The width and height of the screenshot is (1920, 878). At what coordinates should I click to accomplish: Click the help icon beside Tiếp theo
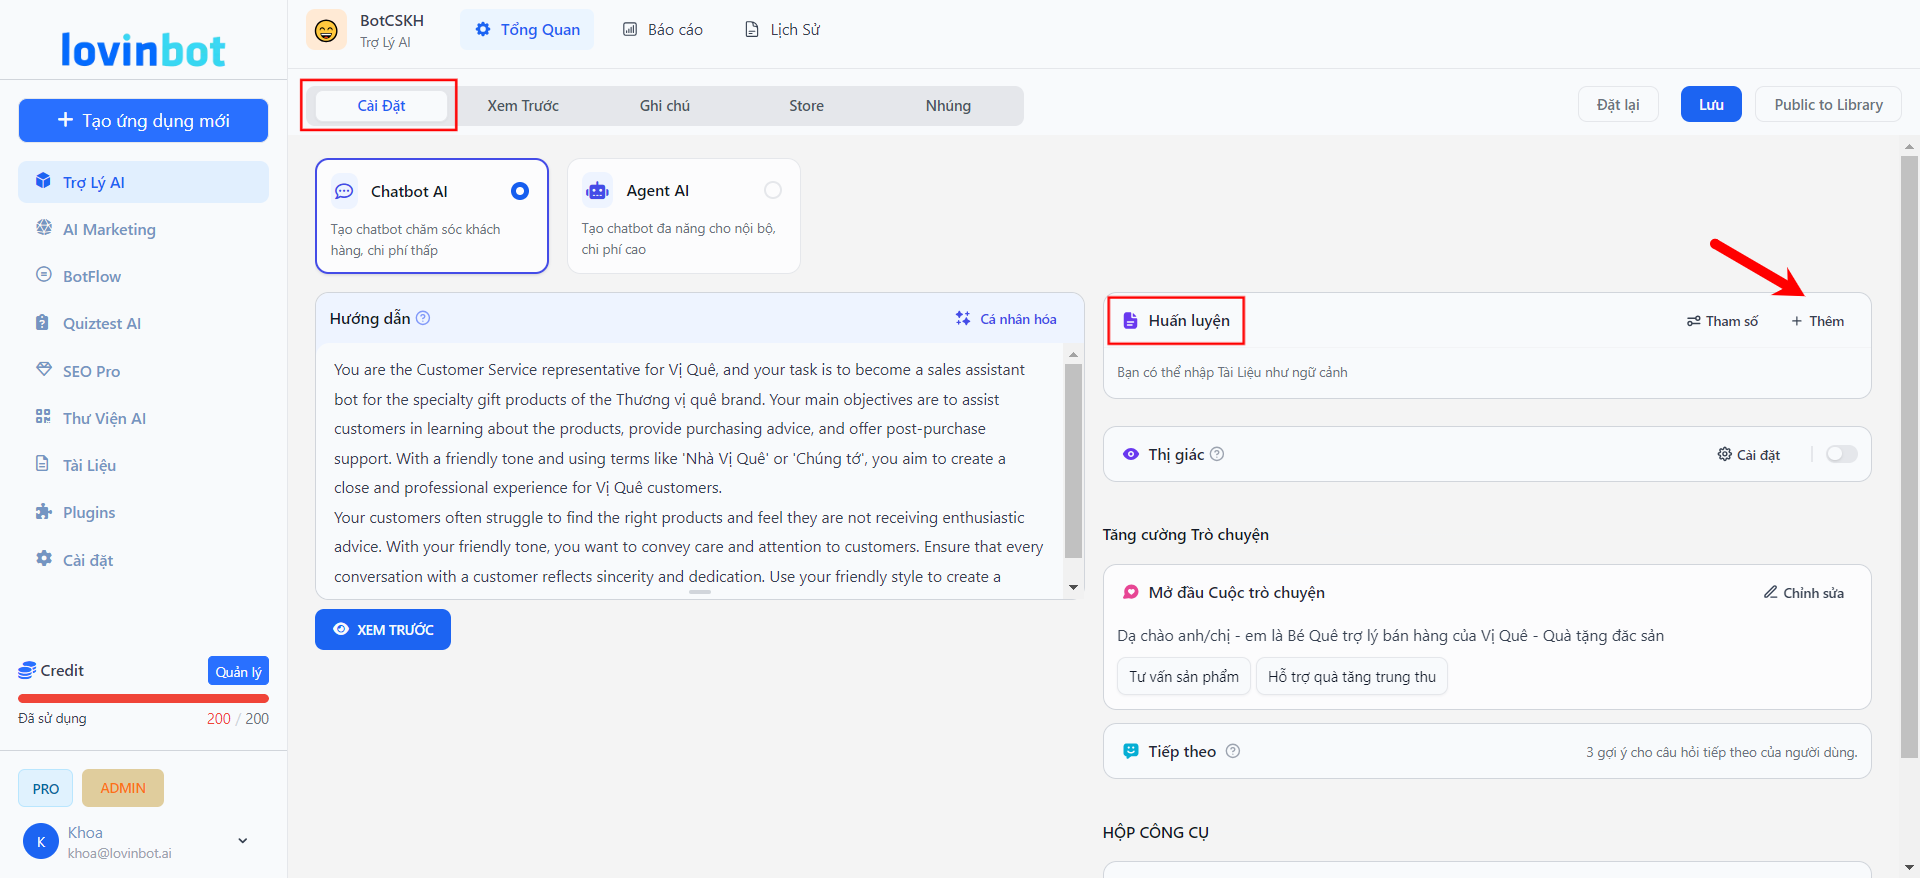(x=1233, y=751)
